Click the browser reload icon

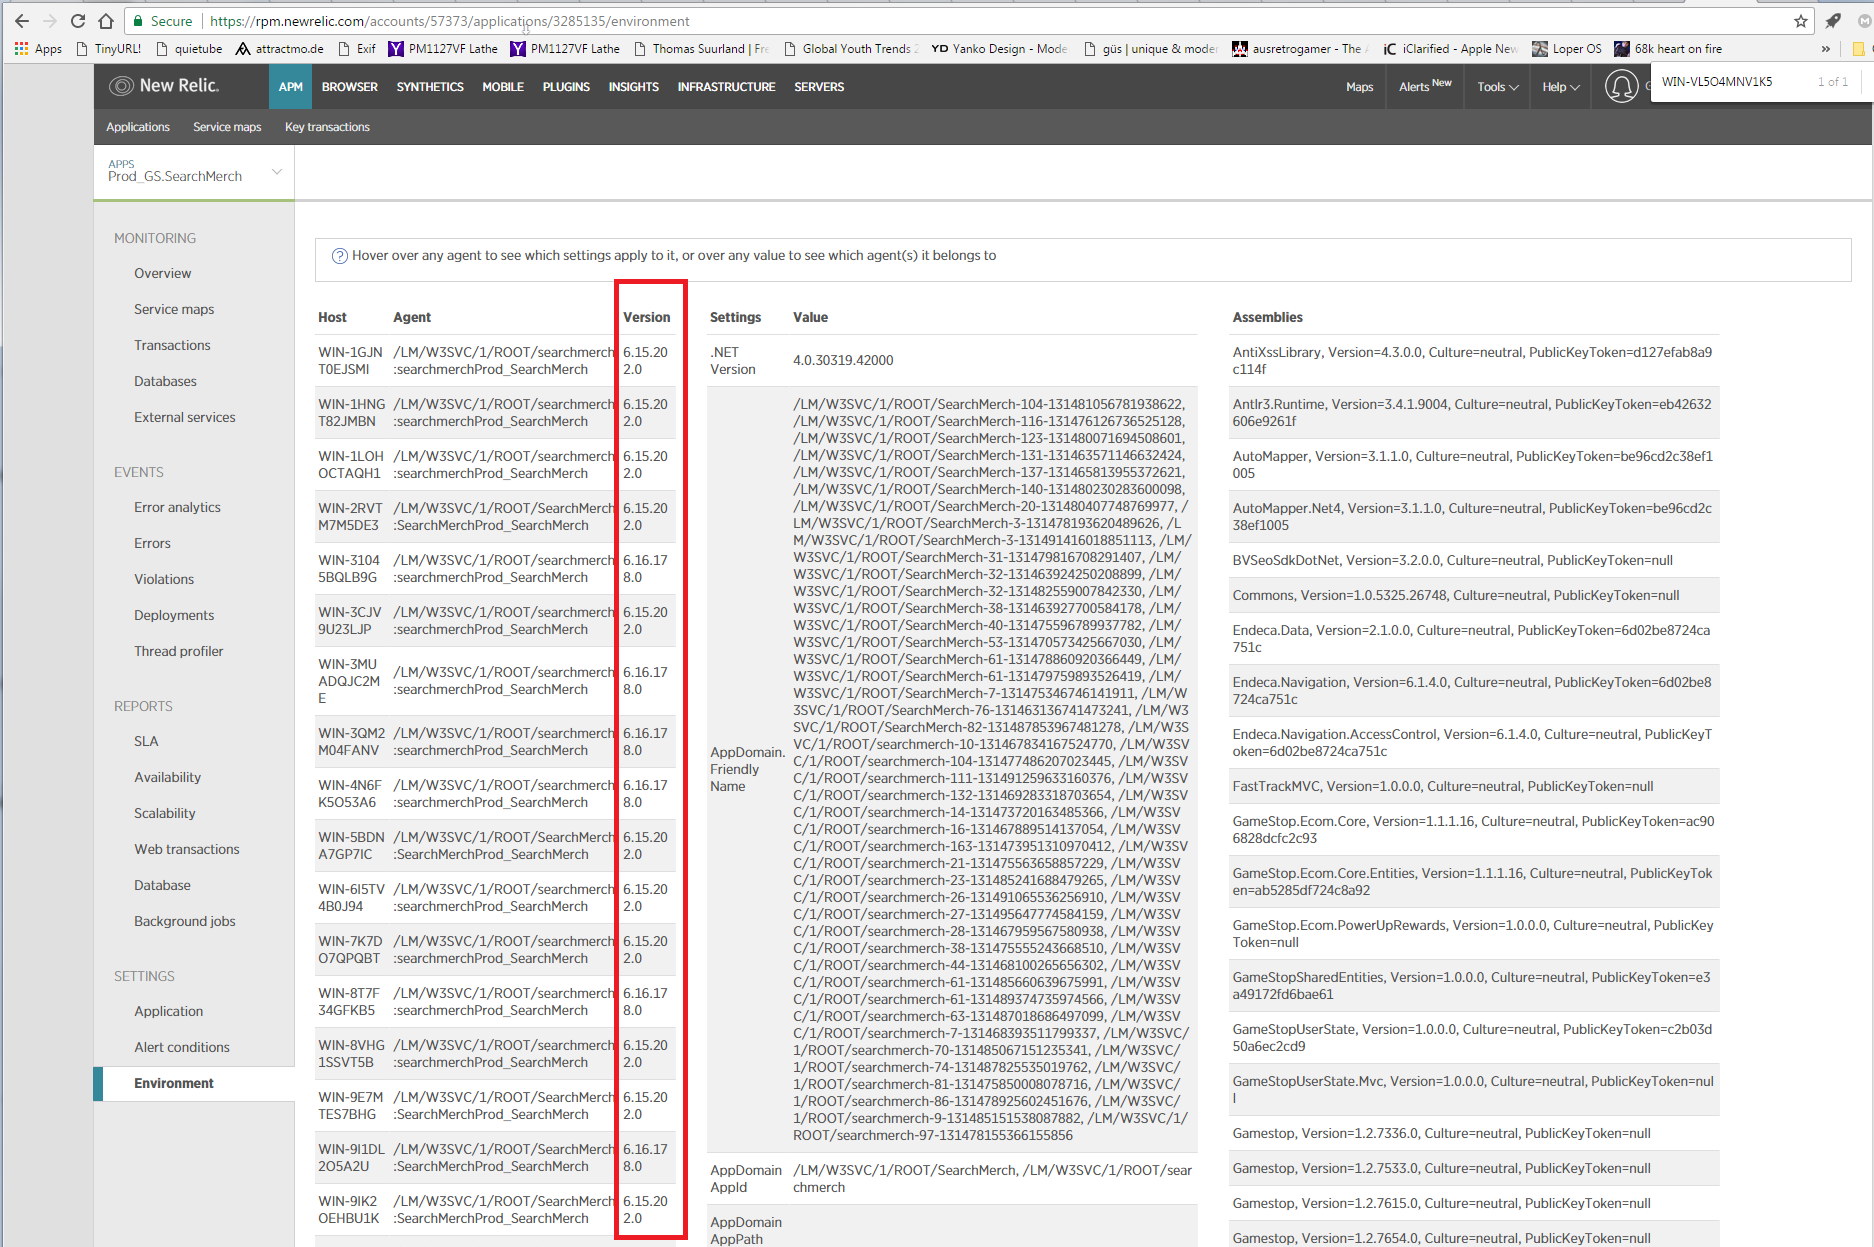tap(78, 21)
